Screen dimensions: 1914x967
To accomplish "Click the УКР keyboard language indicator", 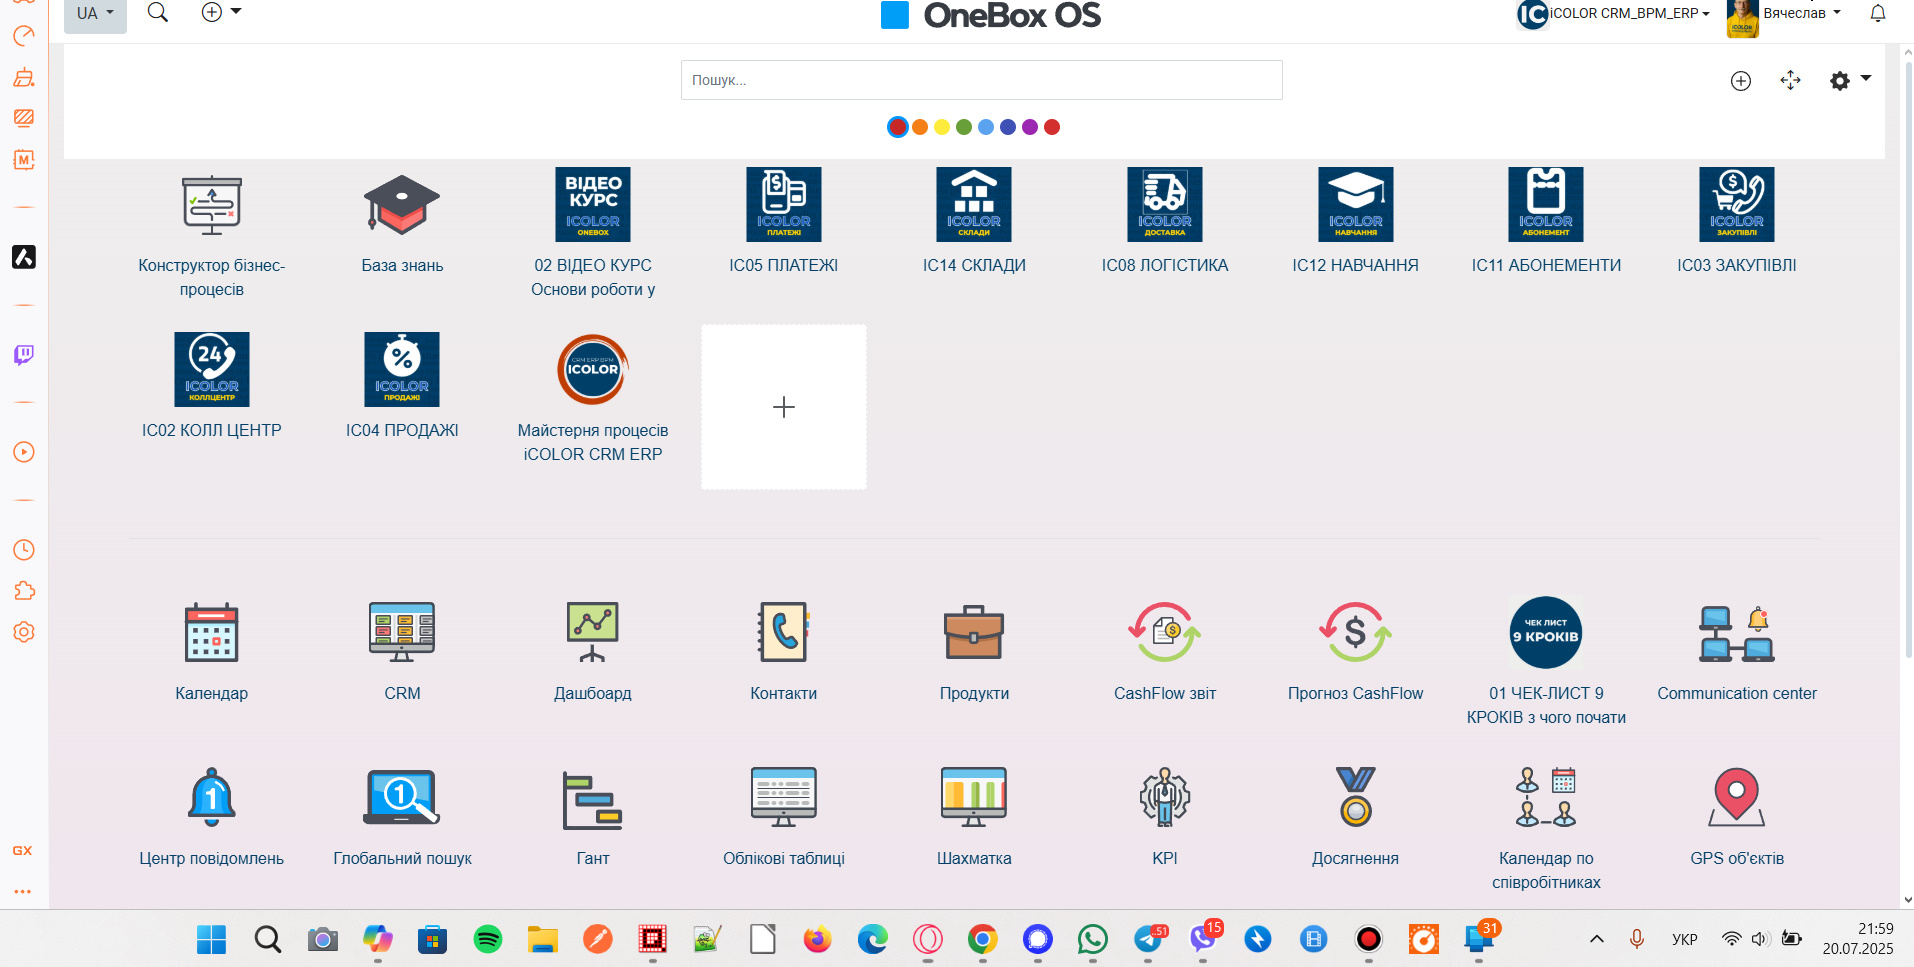I will (x=1685, y=939).
